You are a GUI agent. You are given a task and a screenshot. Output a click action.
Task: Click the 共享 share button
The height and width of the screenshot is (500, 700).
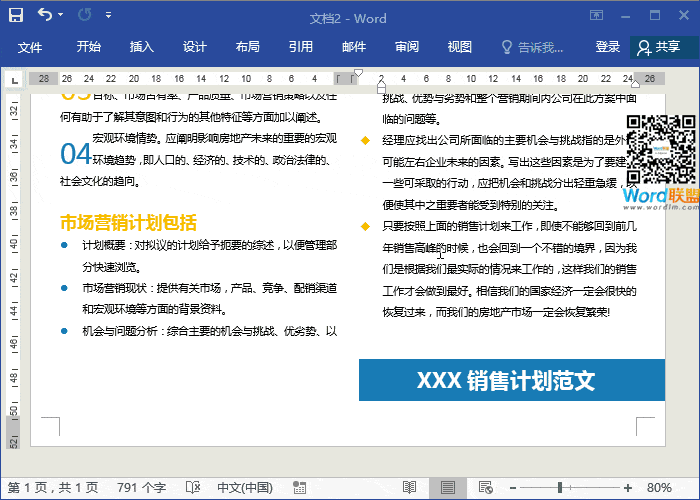tap(658, 47)
